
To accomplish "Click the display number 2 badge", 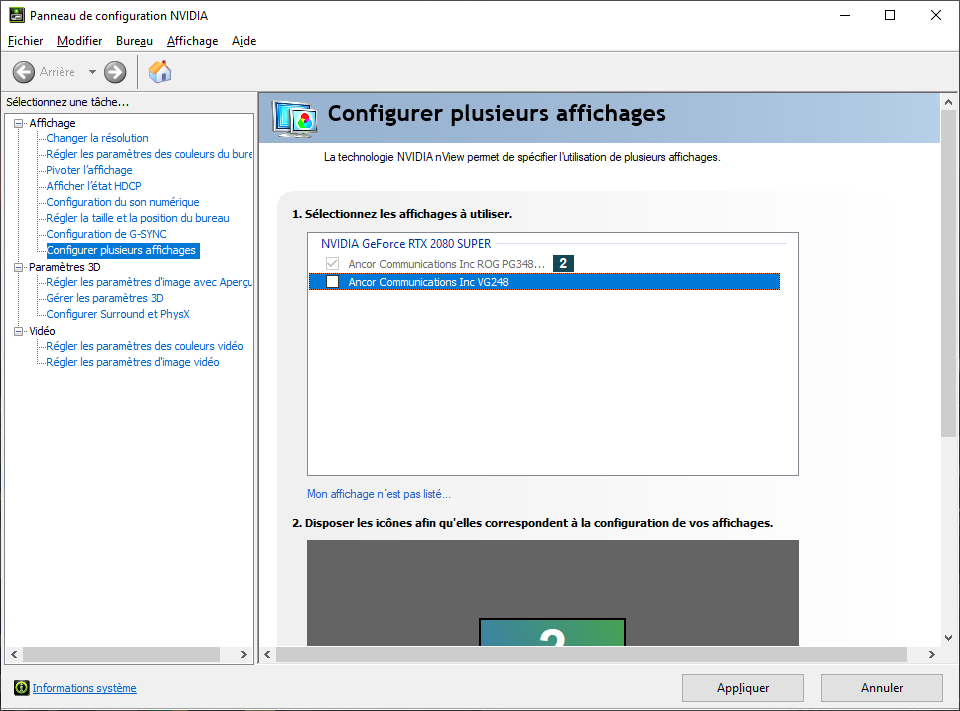I will [563, 263].
